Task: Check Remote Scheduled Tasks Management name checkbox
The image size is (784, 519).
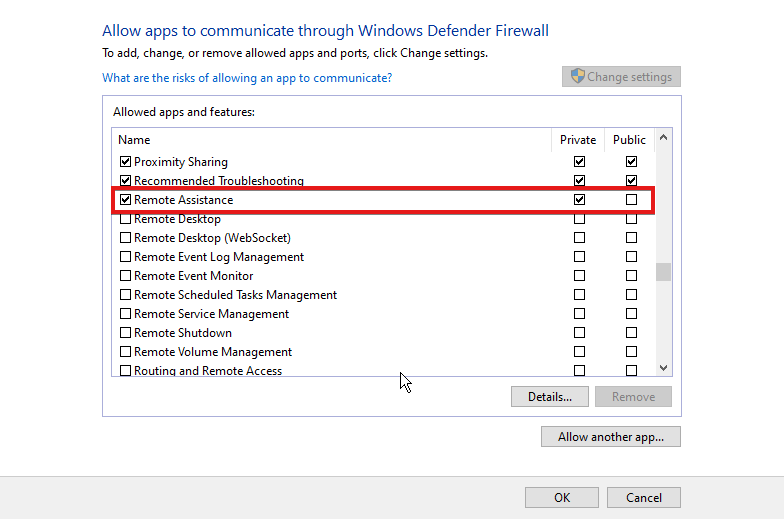Action: coord(126,294)
